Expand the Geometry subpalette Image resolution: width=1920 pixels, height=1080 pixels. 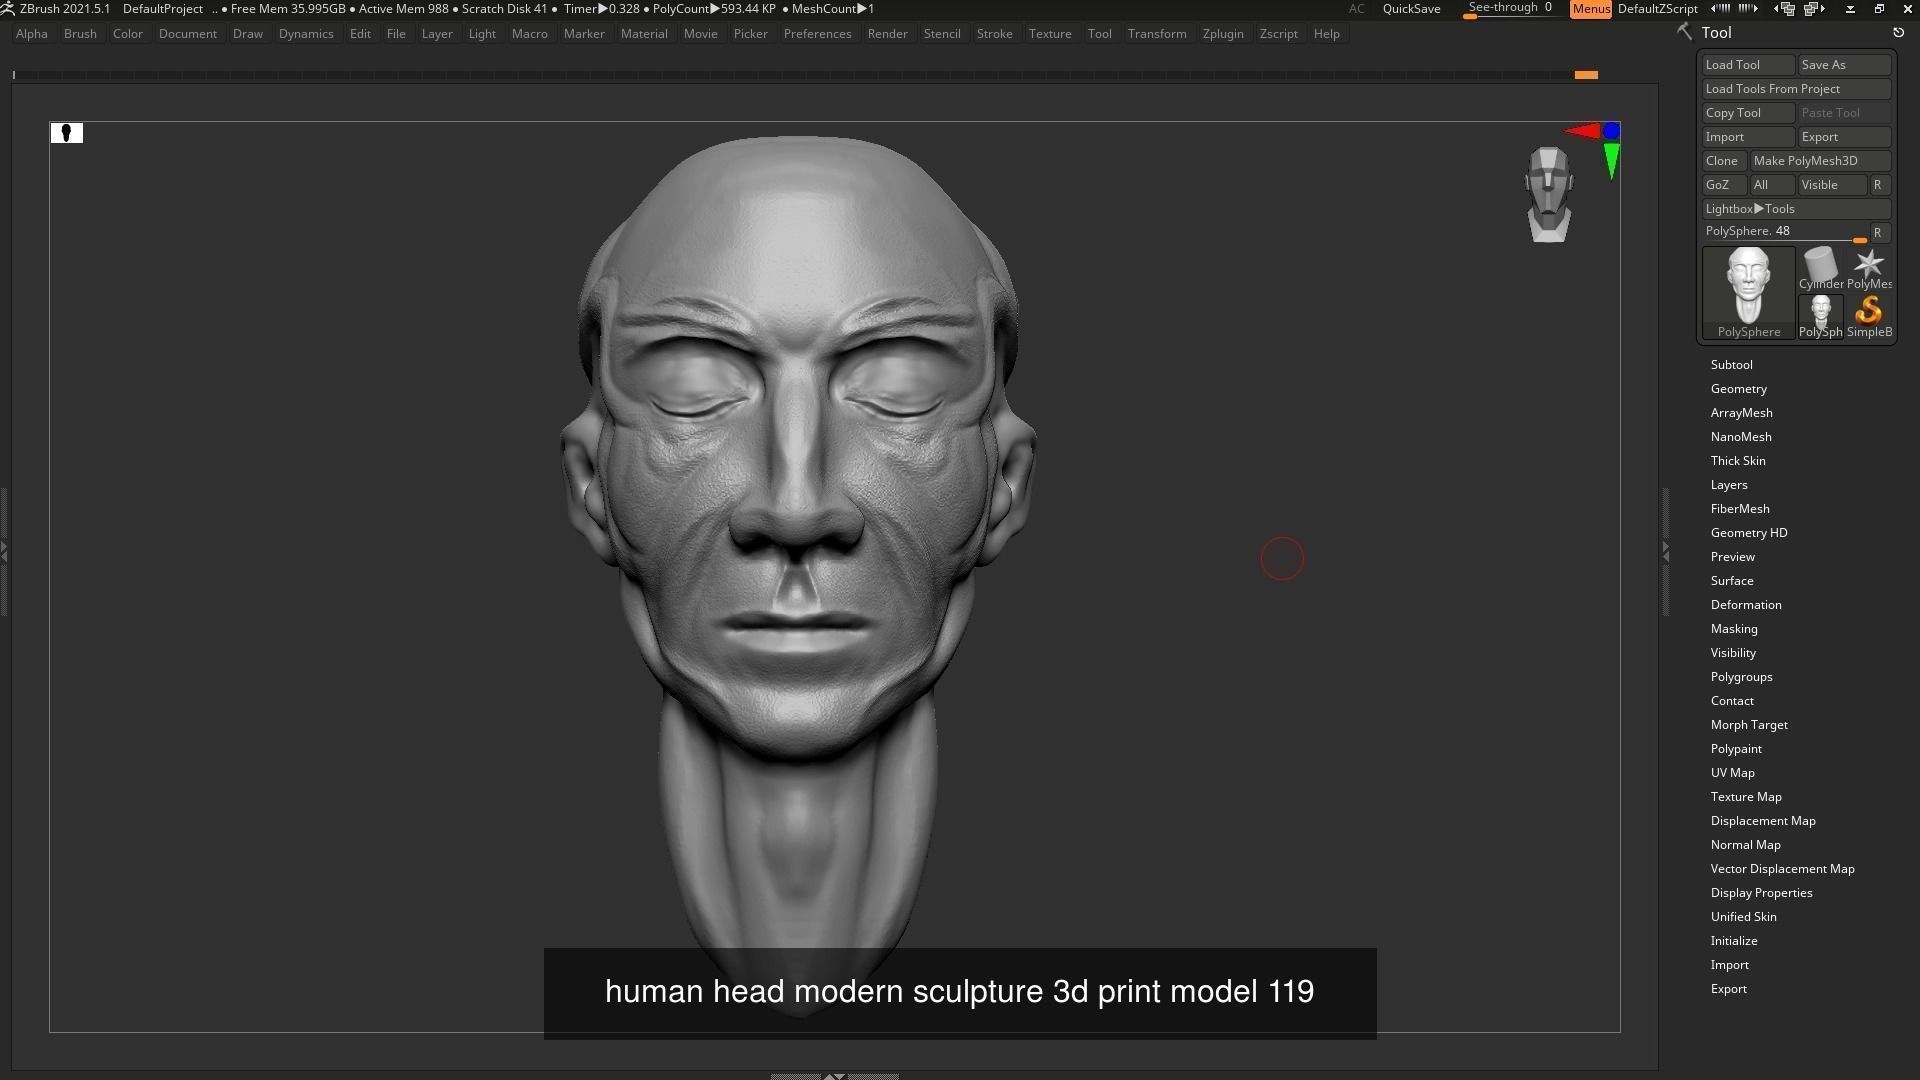(1738, 389)
